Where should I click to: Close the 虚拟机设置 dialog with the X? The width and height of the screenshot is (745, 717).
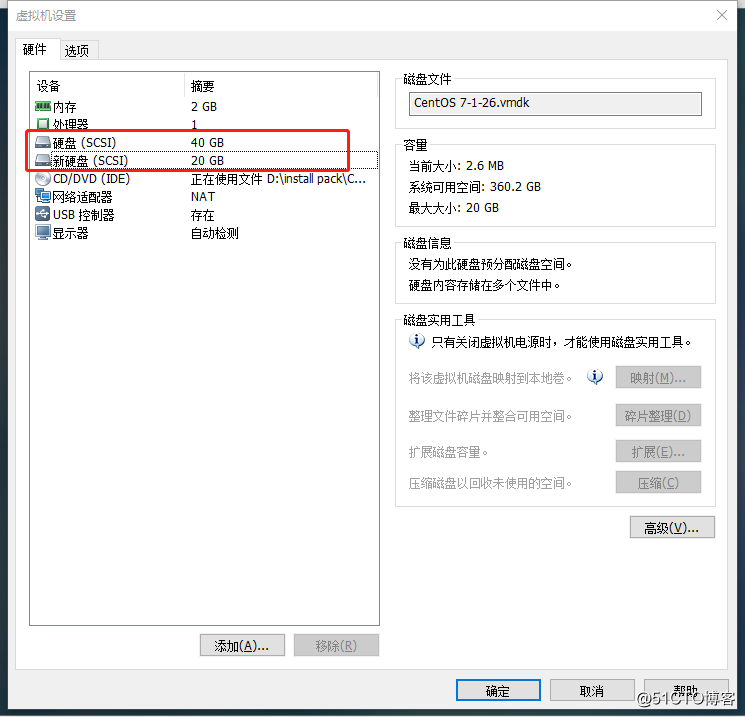pyautogui.click(x=722, y=15)
